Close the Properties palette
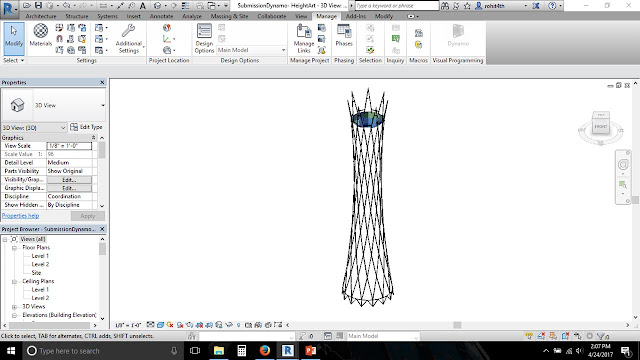 coord(102,82)
